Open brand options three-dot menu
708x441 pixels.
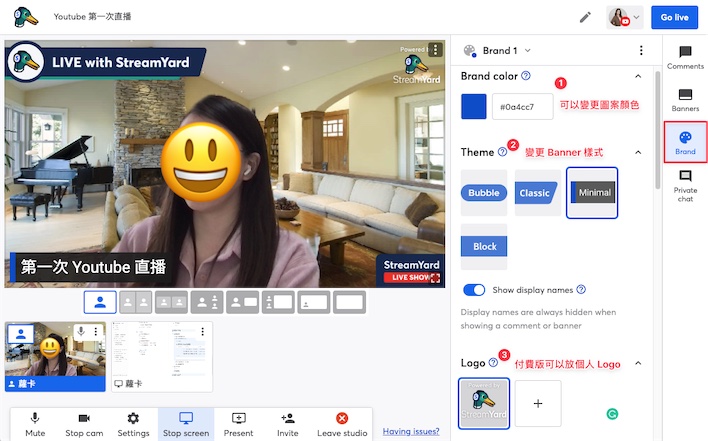[641, 51]
